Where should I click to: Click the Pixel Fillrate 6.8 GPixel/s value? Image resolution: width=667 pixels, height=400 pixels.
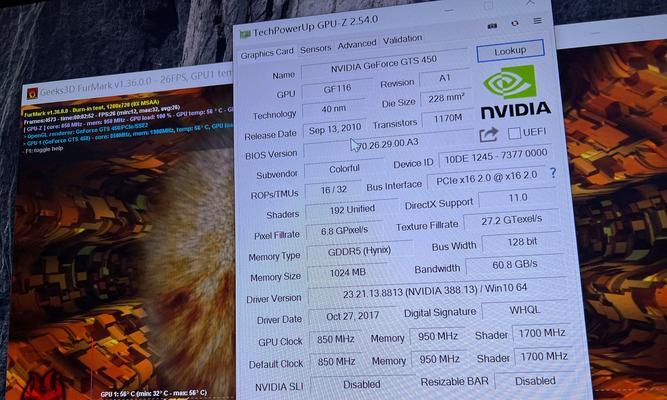point(344,231)
